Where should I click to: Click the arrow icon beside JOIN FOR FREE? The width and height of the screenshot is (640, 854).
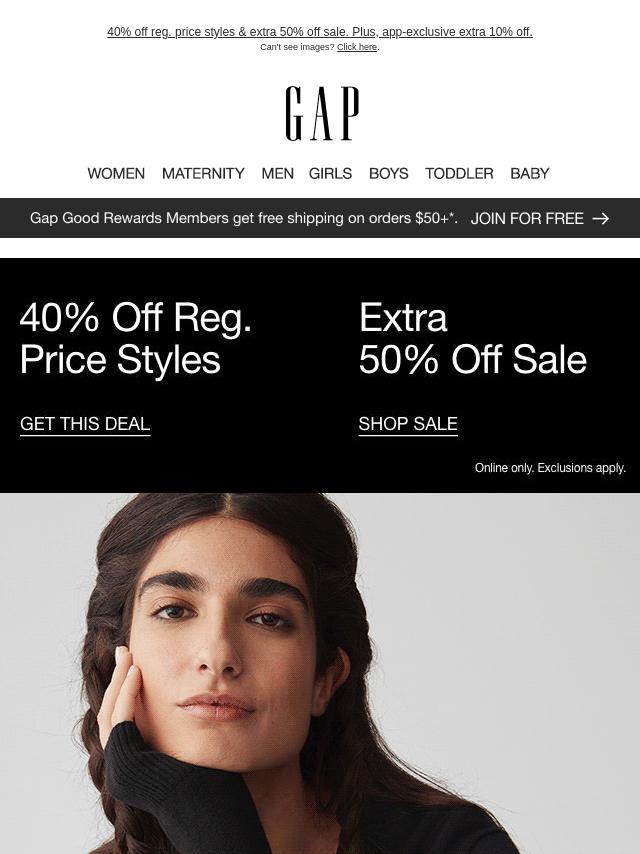pos(600,218)
